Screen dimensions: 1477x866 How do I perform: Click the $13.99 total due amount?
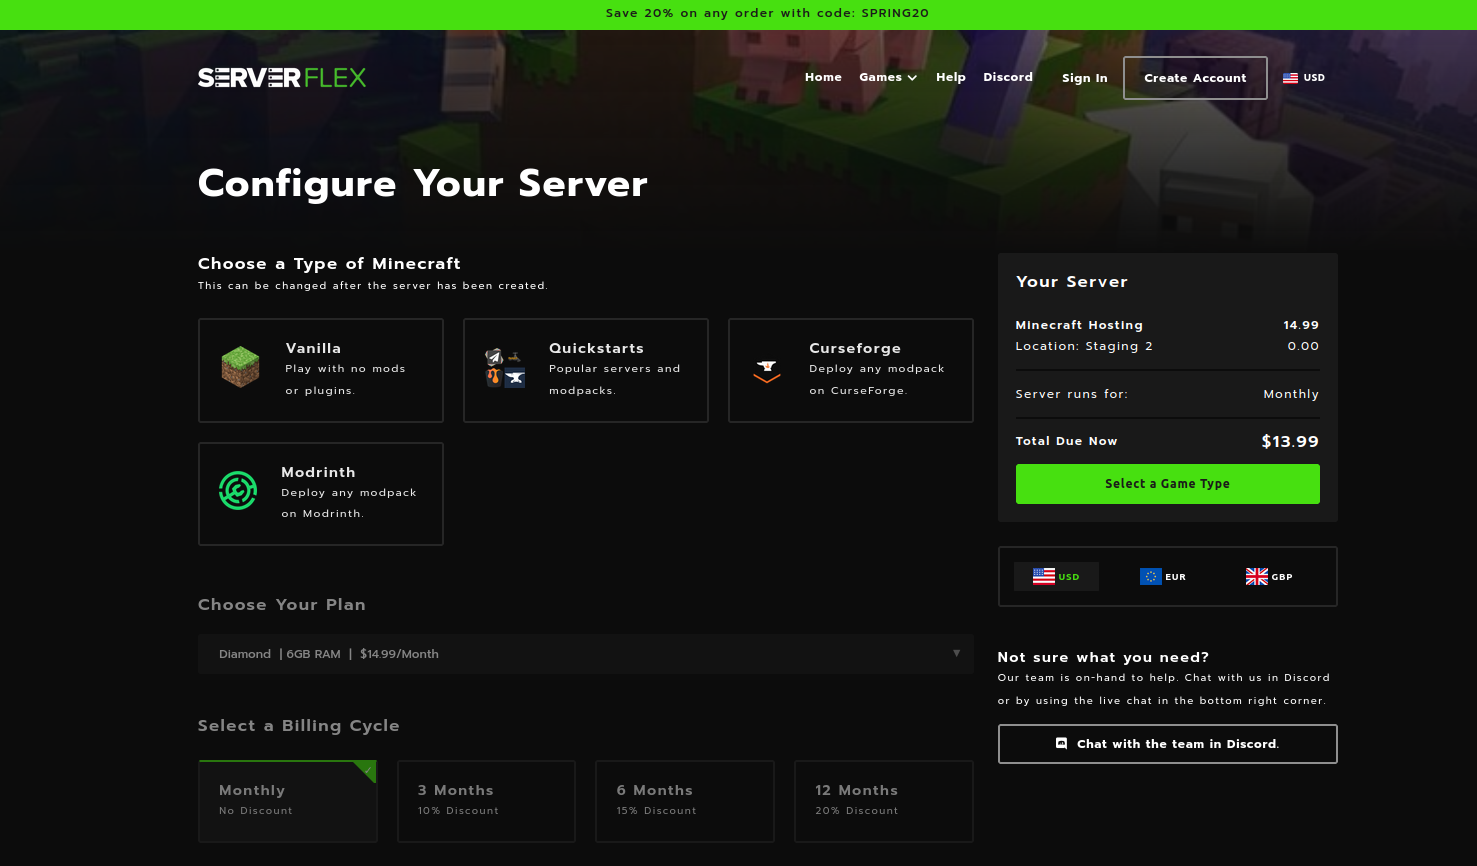(x=1290, y=441)
